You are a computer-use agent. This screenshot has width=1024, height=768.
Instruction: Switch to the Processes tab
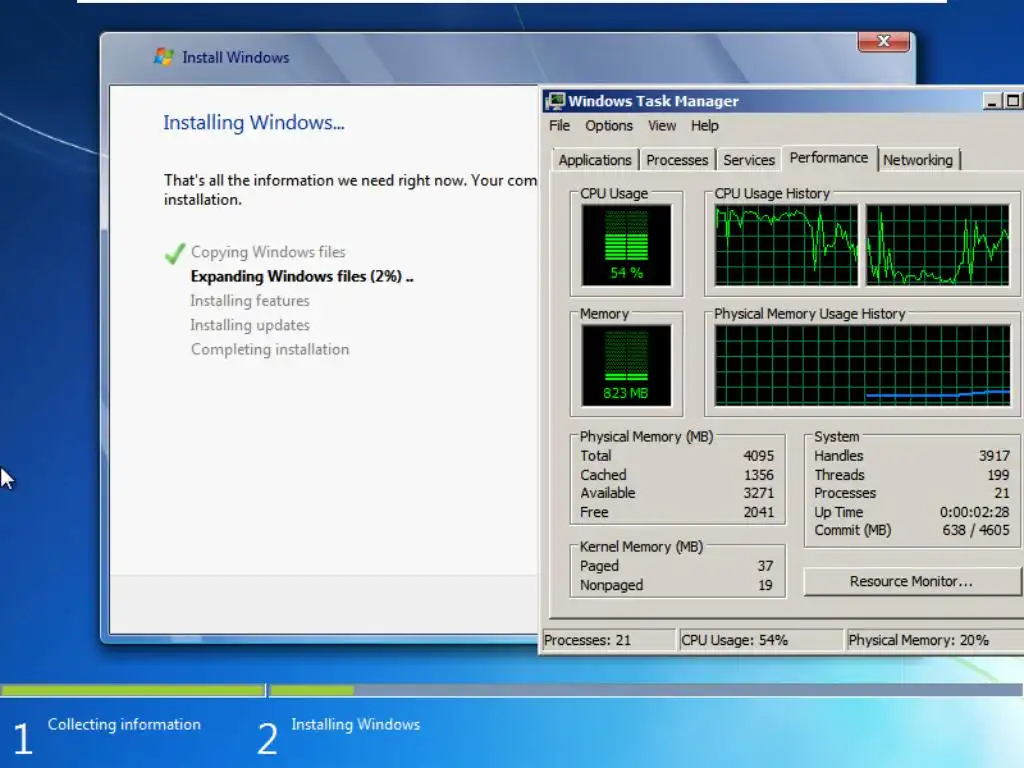(x=677, y=160)
